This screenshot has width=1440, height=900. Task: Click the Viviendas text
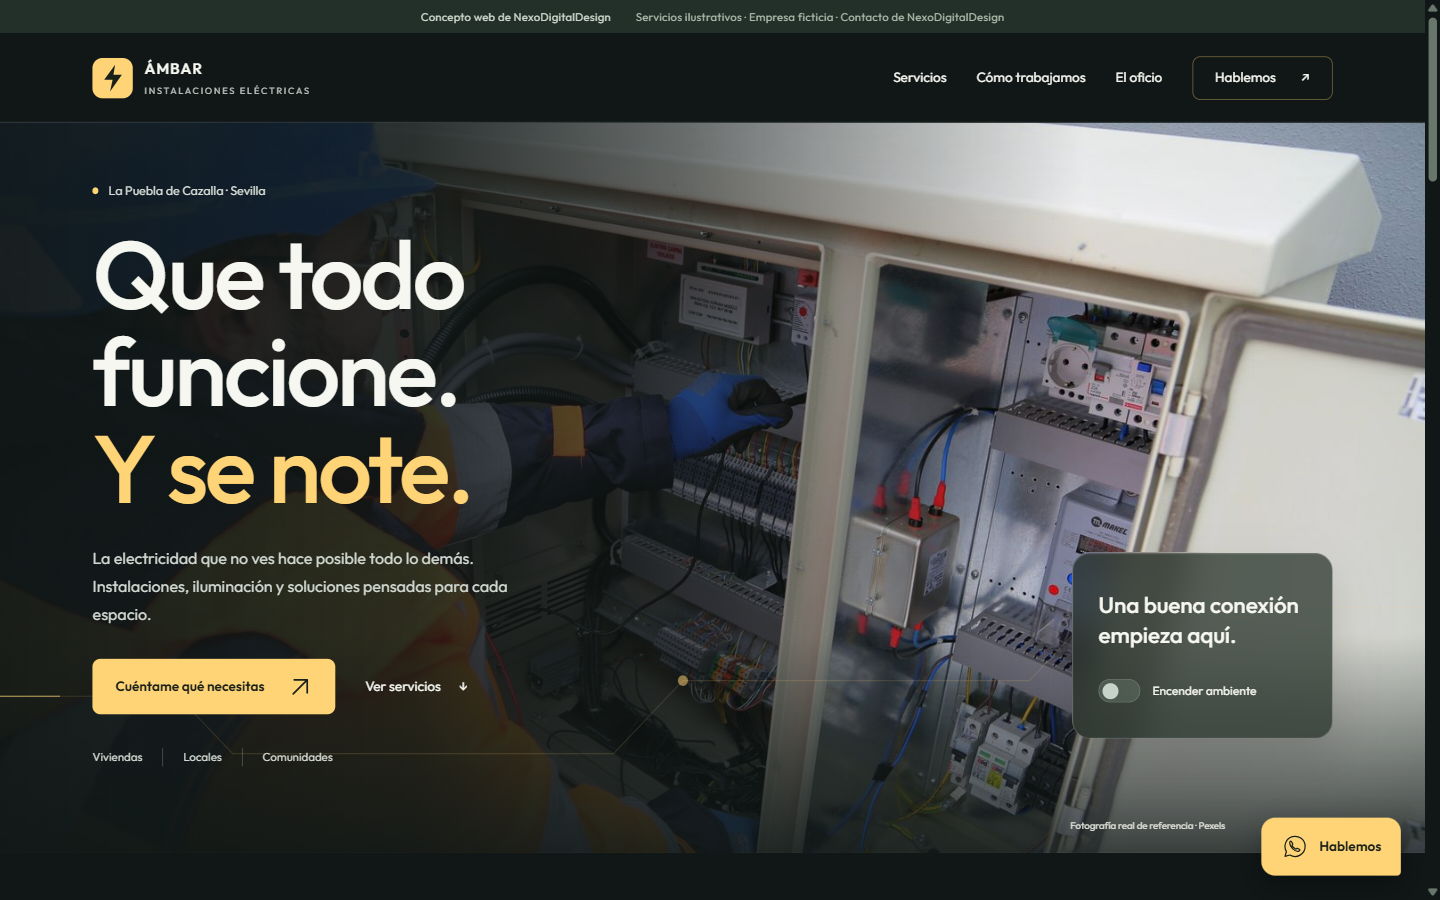tap(117, 757)
